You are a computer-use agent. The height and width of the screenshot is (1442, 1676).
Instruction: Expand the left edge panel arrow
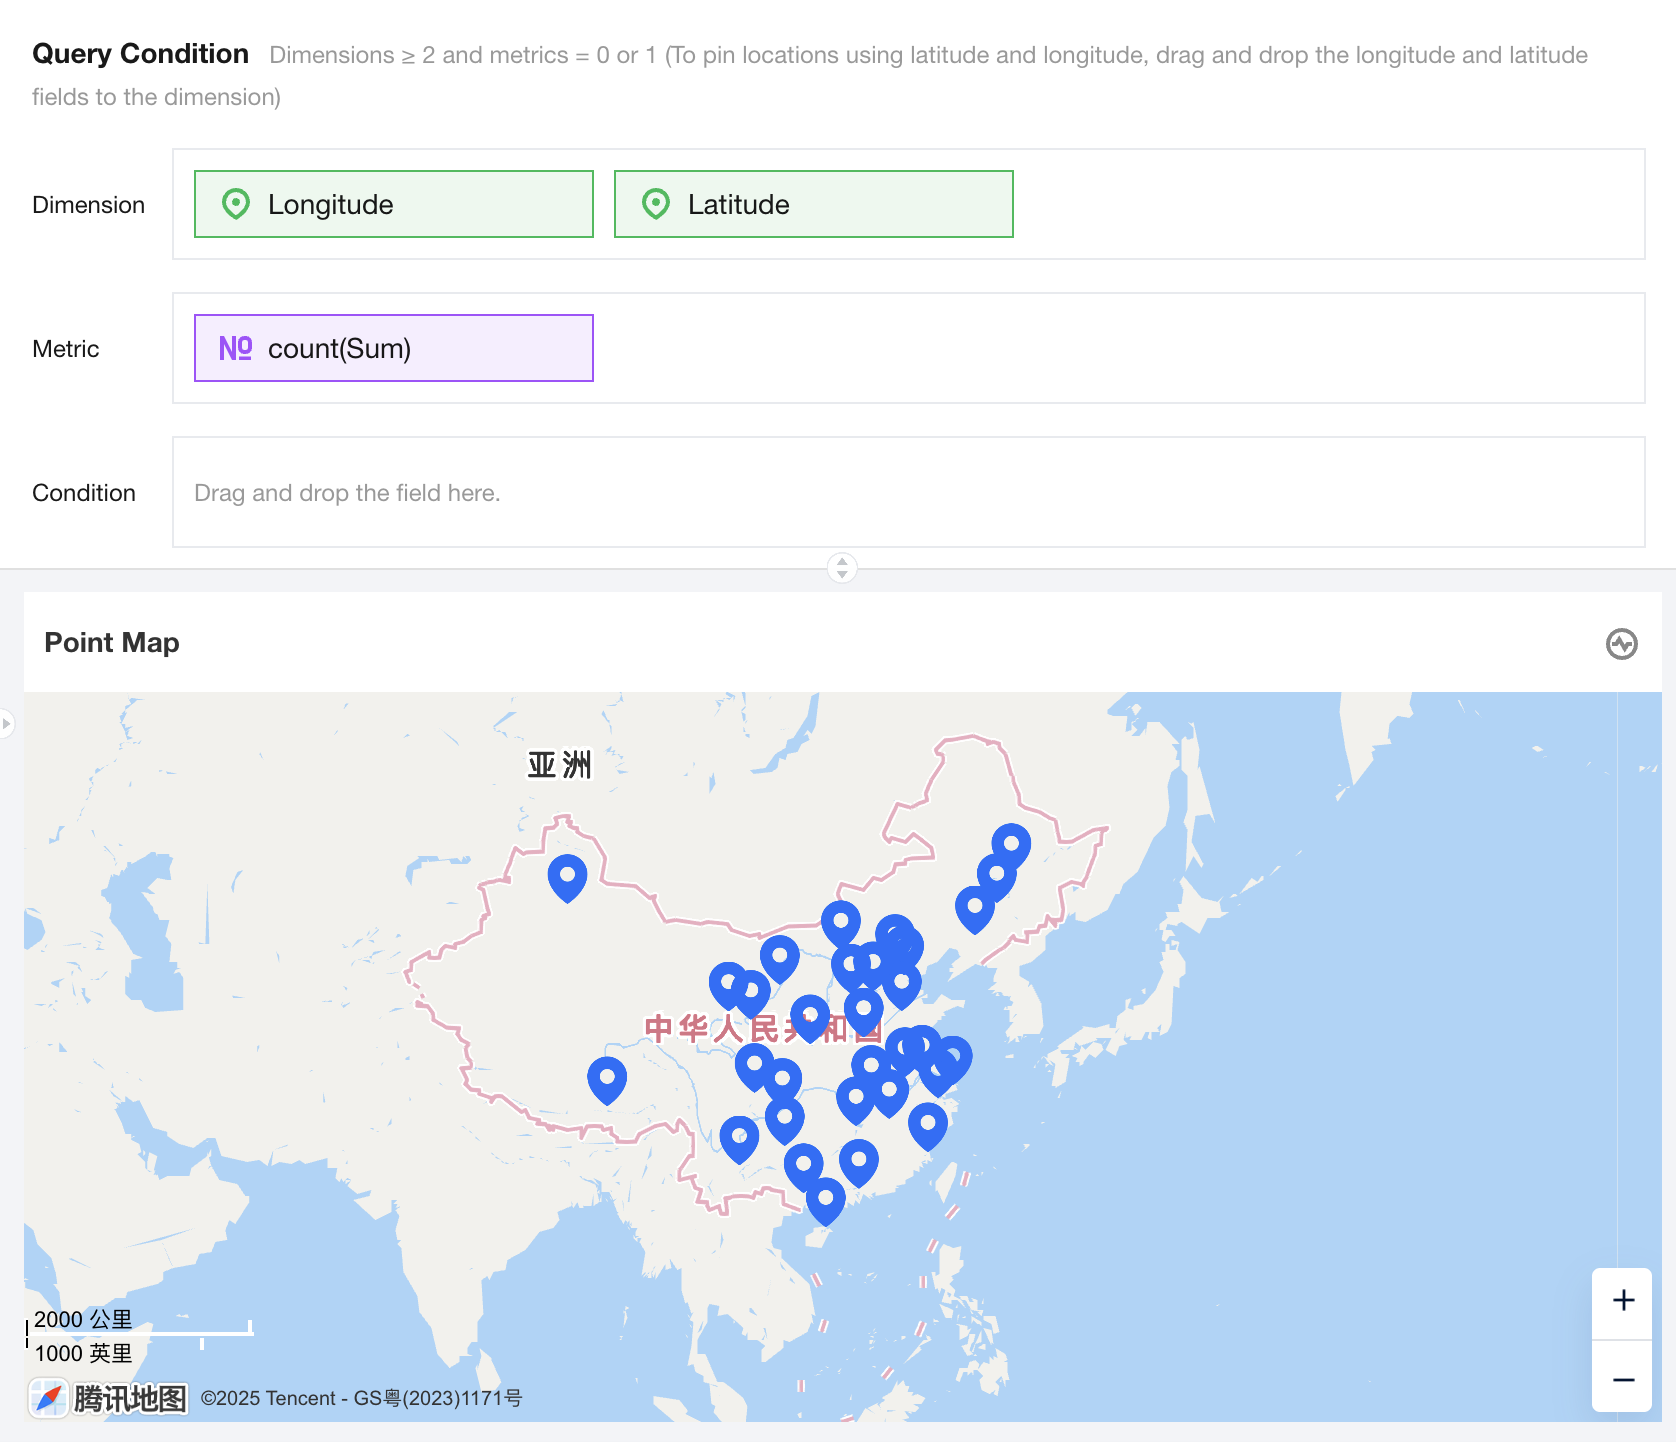click(x=6, y=722)
